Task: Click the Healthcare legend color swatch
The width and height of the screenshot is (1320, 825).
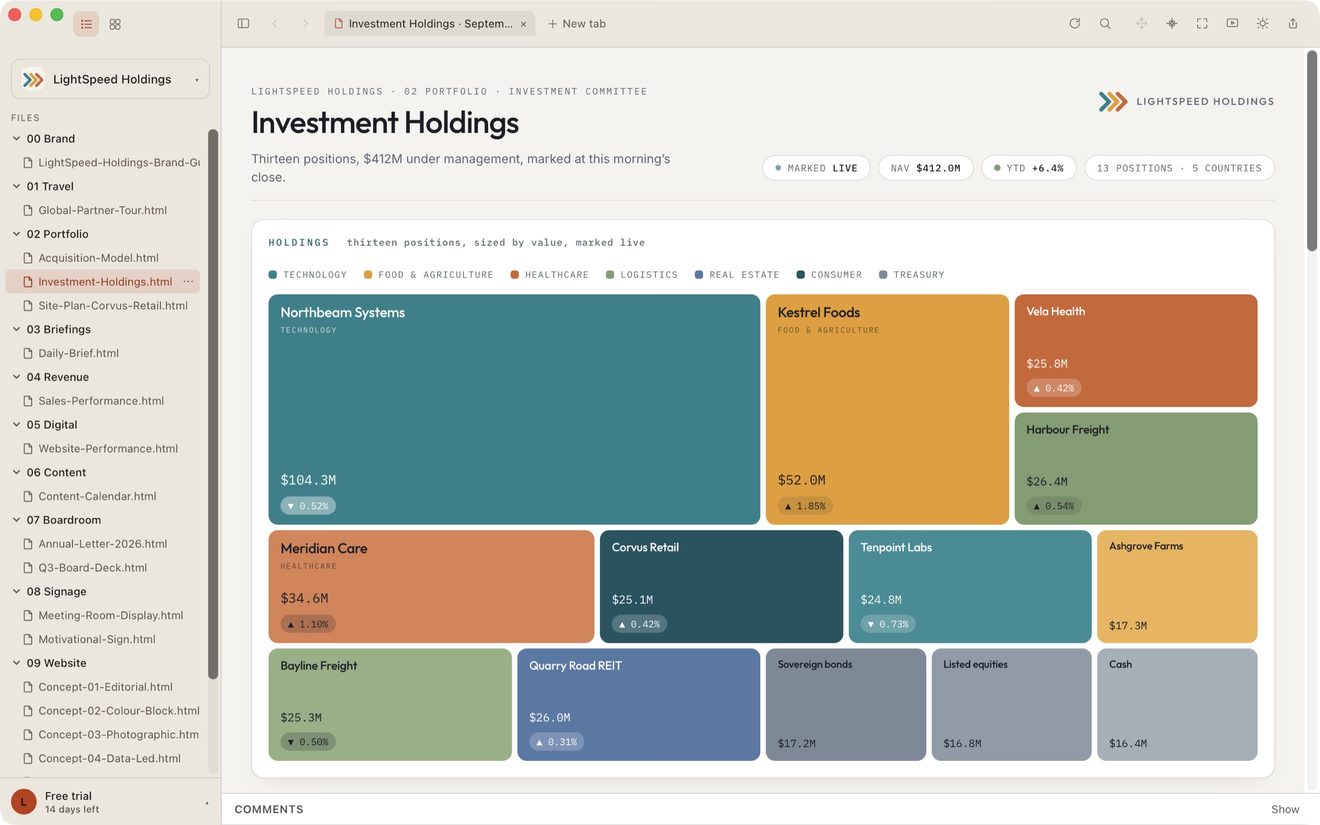Action: (x=515, y=274)
